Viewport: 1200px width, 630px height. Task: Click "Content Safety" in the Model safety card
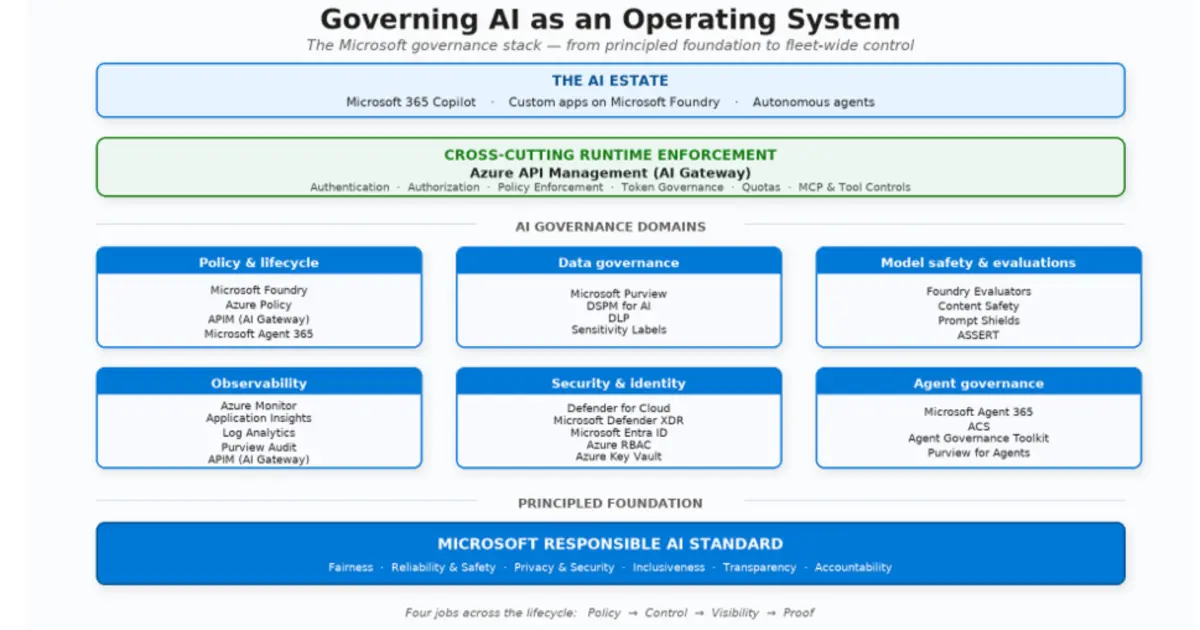pyautogui.click(x=979, y=306)
